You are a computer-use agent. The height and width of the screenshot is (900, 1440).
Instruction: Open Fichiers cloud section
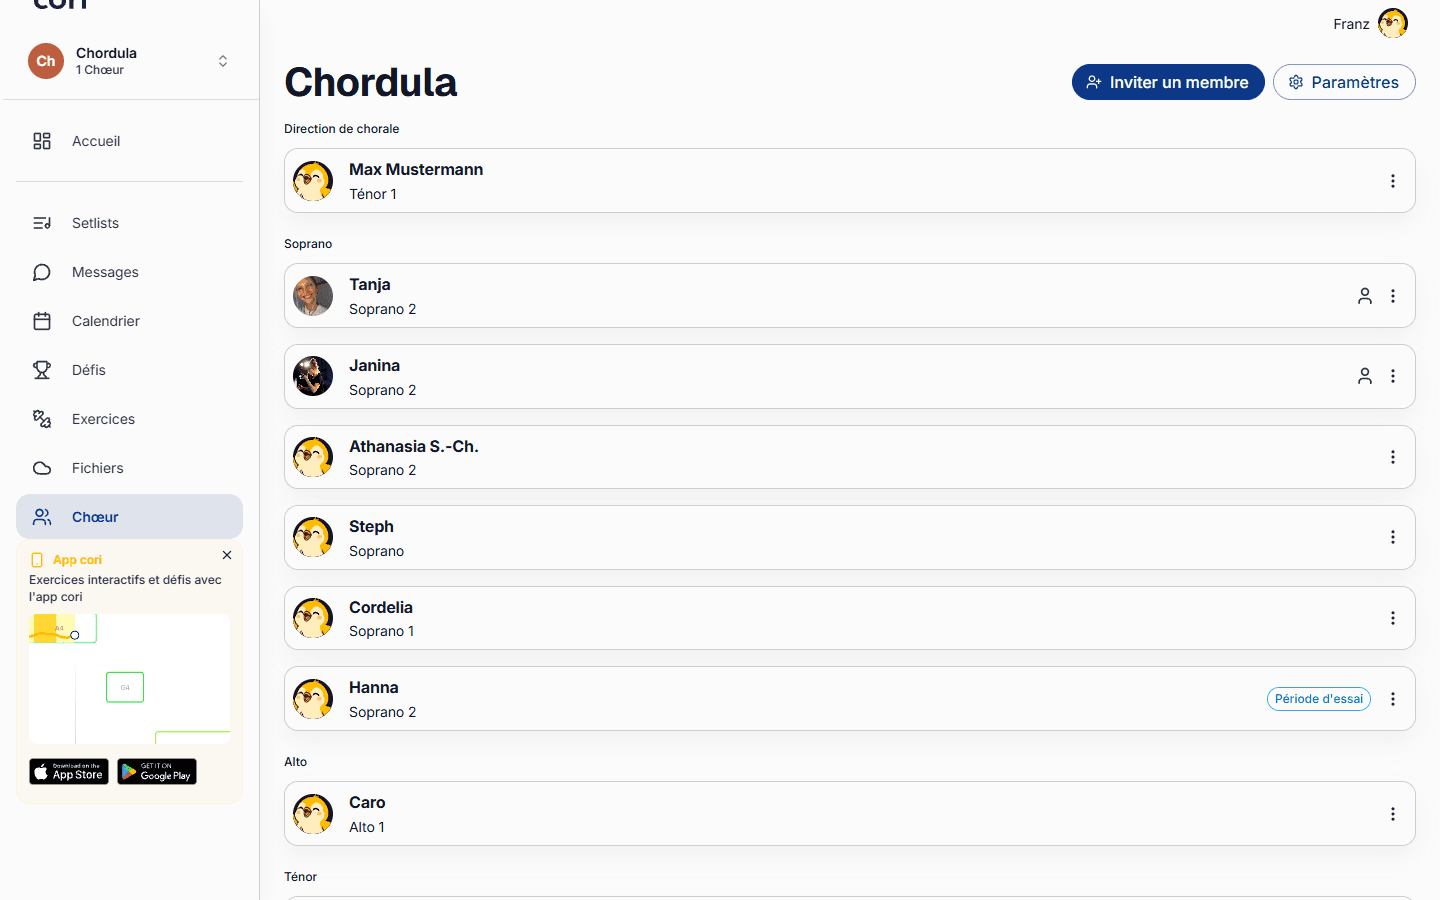(x=129, y=468)
